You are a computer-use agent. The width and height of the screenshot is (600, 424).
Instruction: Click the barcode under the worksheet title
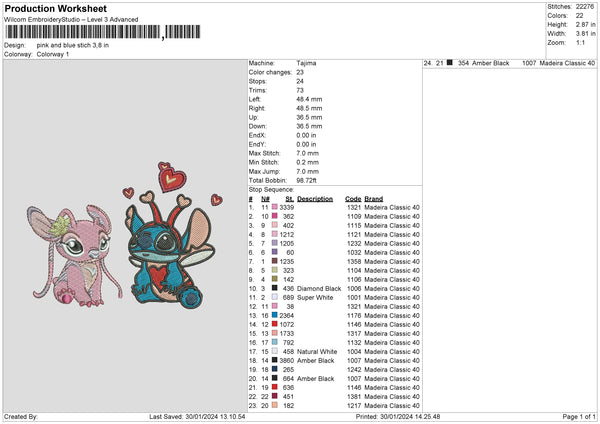103,32
